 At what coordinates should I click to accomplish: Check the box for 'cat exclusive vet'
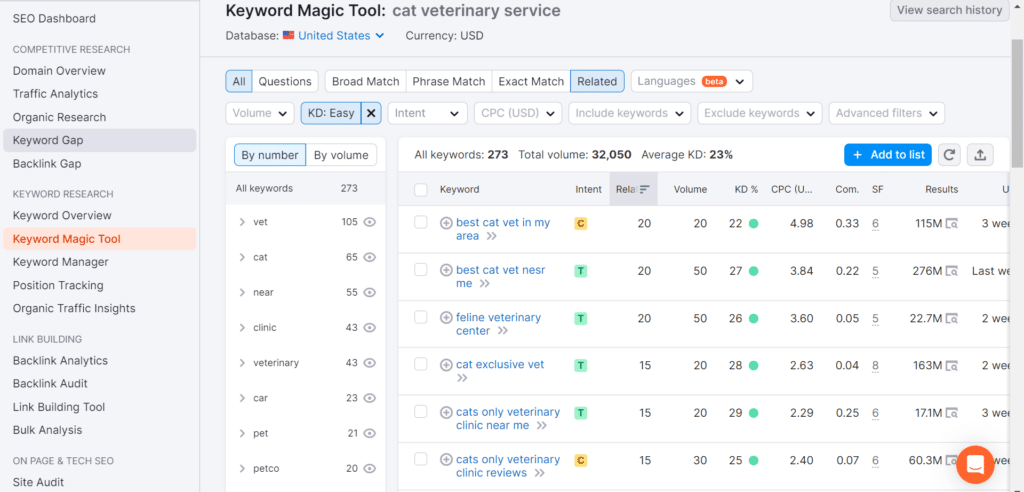pyautogui.click(x=421, y=364)
